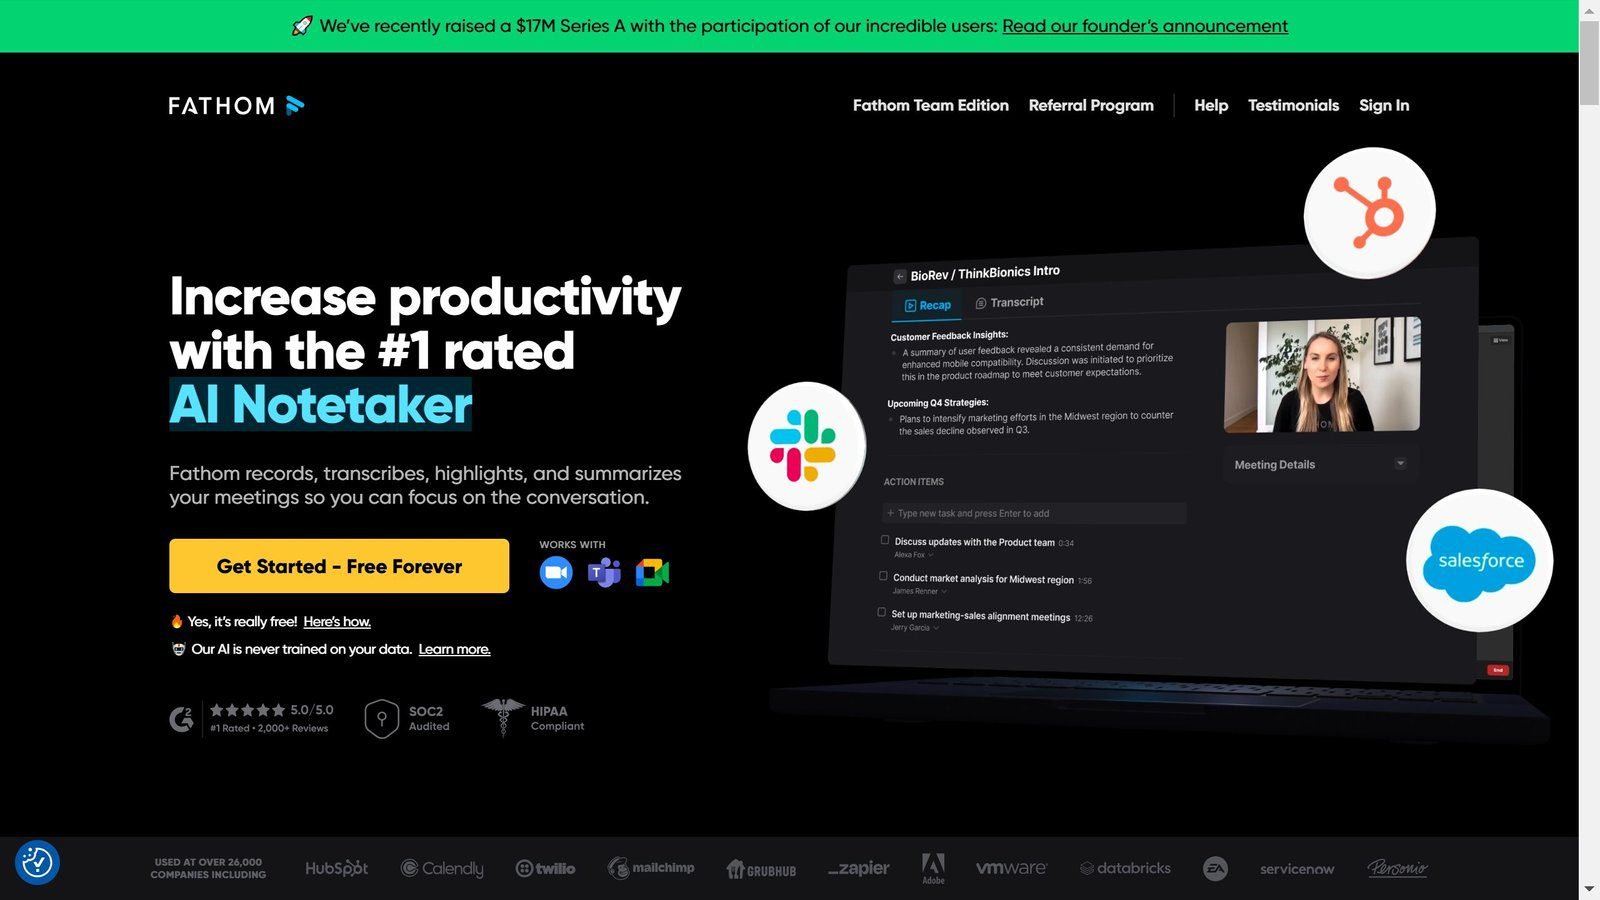The height and width of the screenshot is (900, 1600).
Task: Click 'Upcoming Q4 Strategies:' heading
Action: [937, 403]
